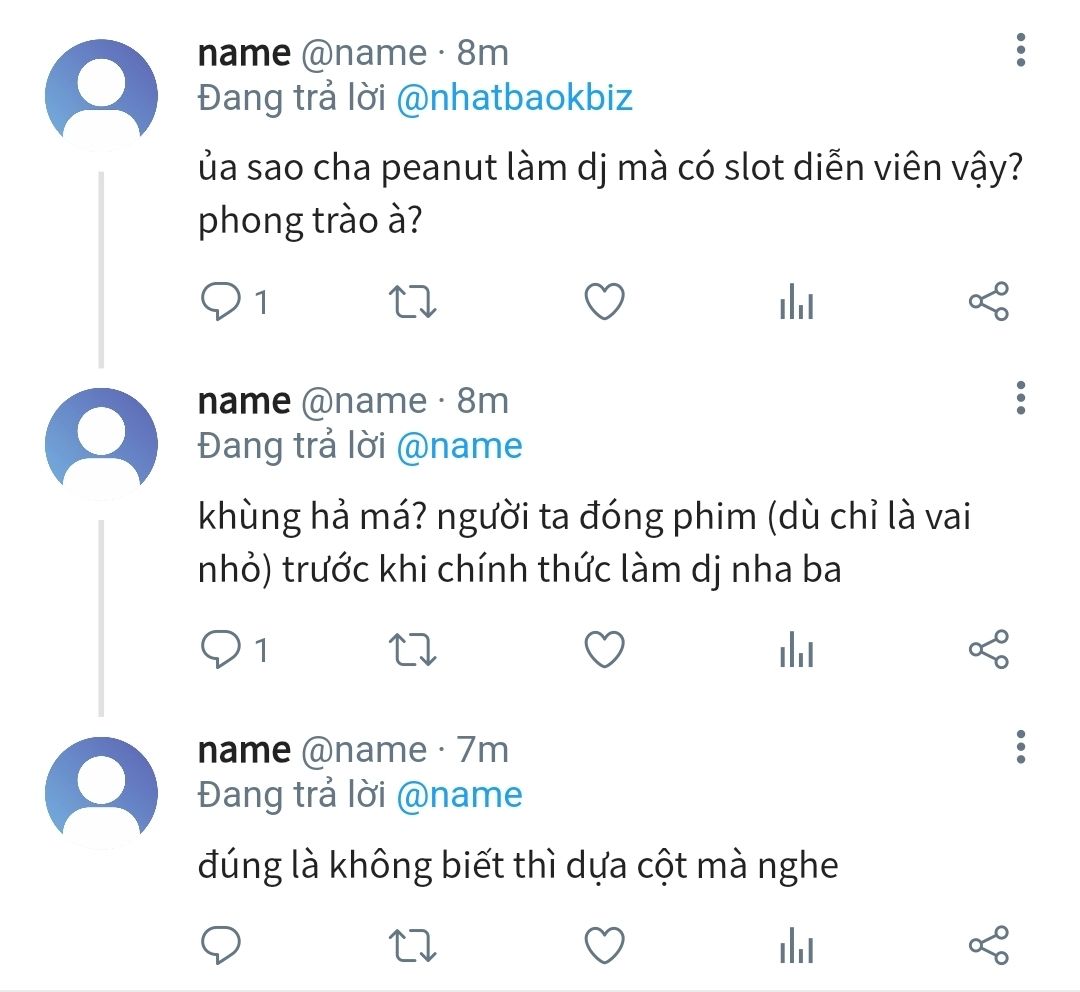Like the 'đúng là không biết' tweet

(x=604, y=944)
